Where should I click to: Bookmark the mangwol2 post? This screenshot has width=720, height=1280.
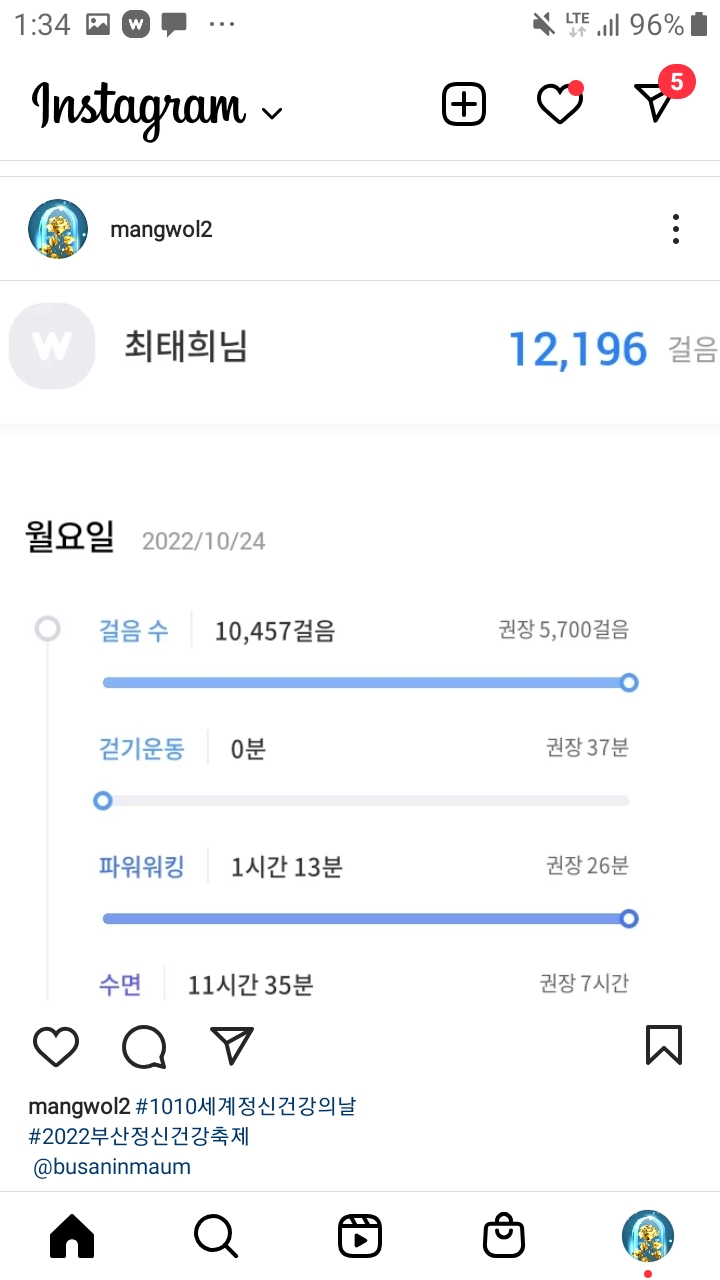[x=663, y=1045]
